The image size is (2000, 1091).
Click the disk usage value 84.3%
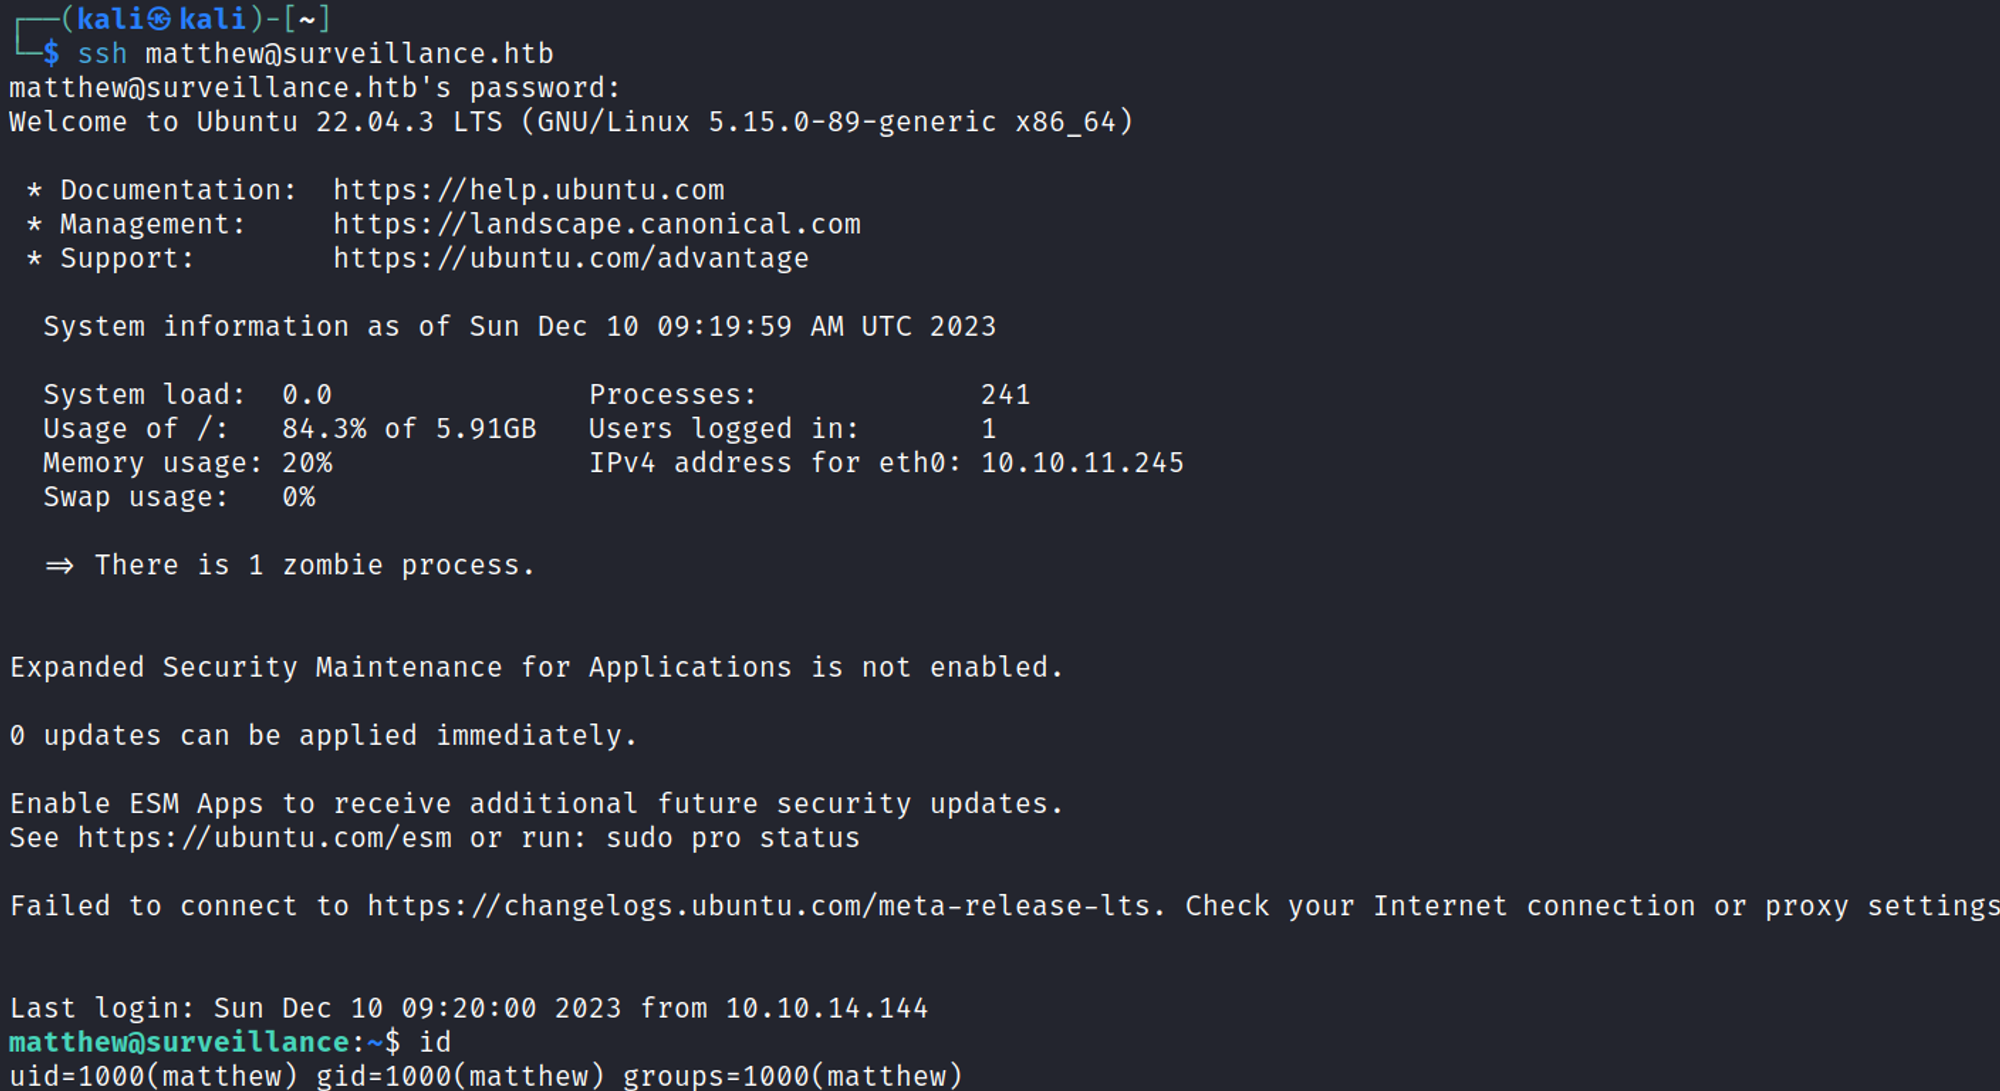(324, 429)
